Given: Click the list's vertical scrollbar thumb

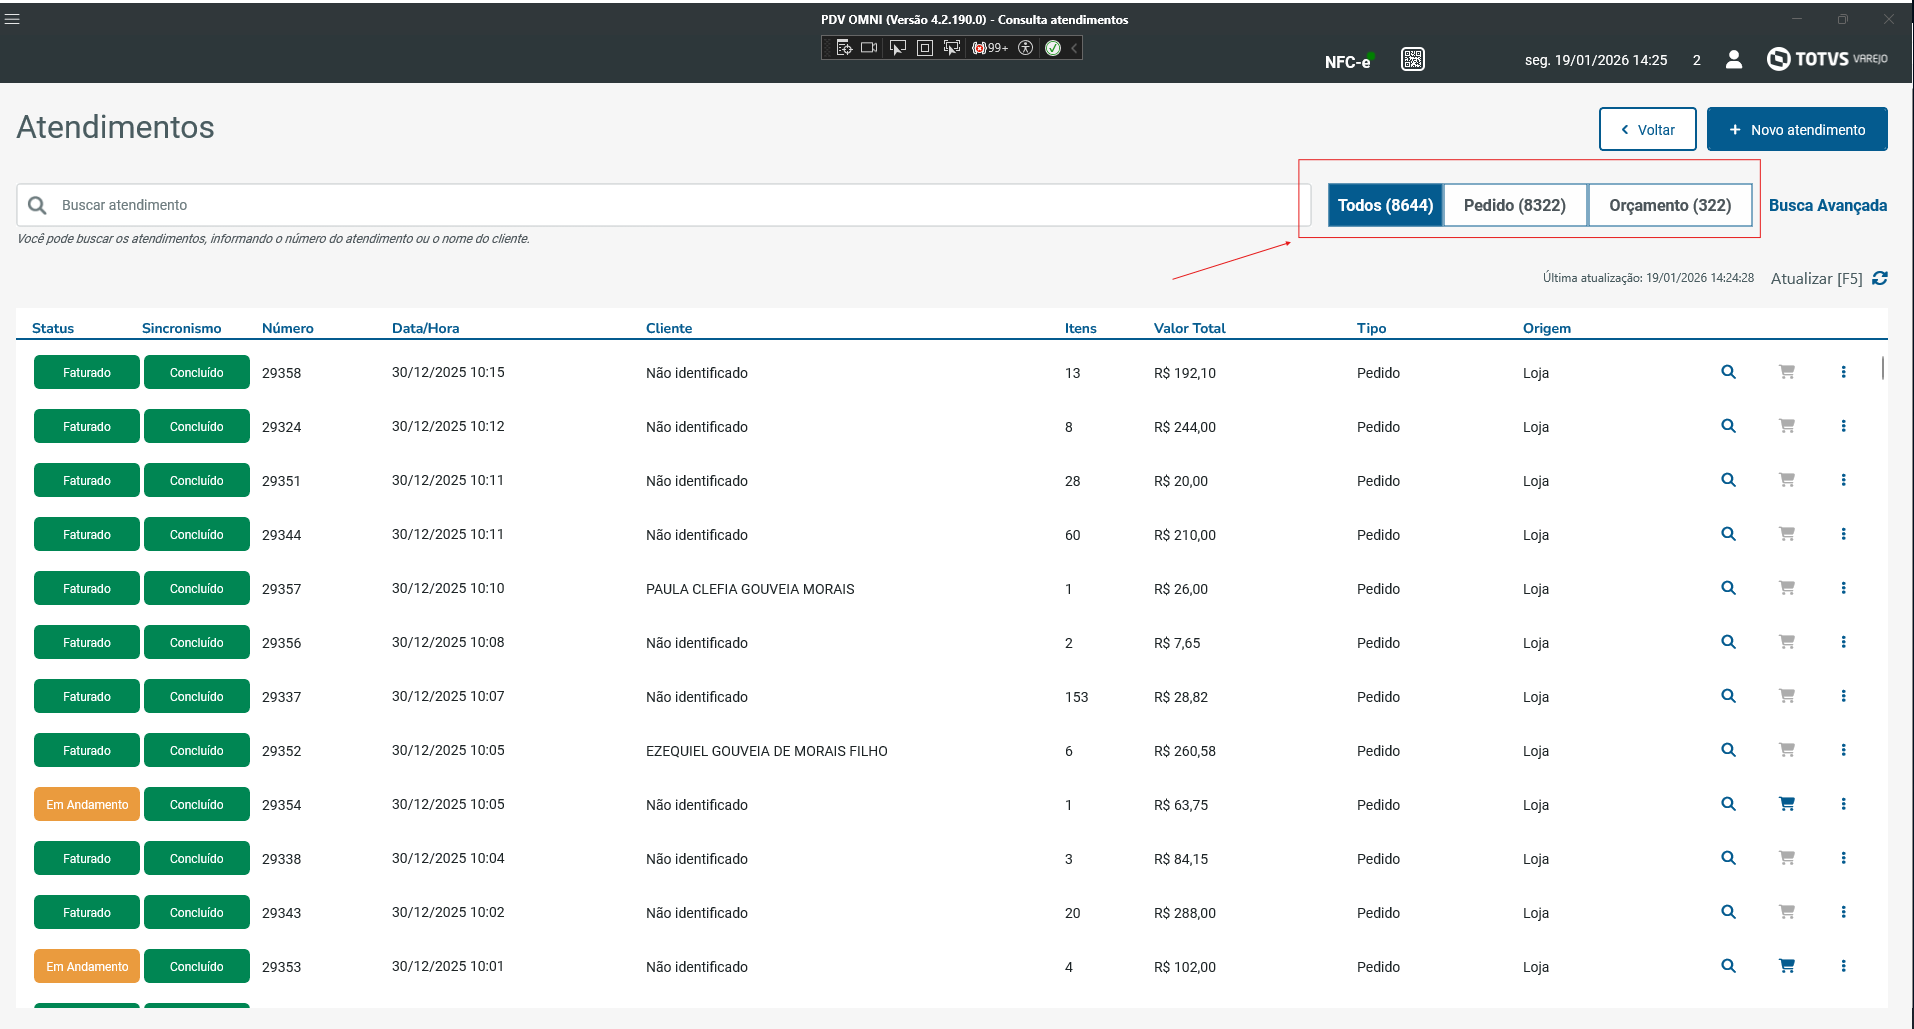Looking at the screenshot, I should click(1883, 368).
